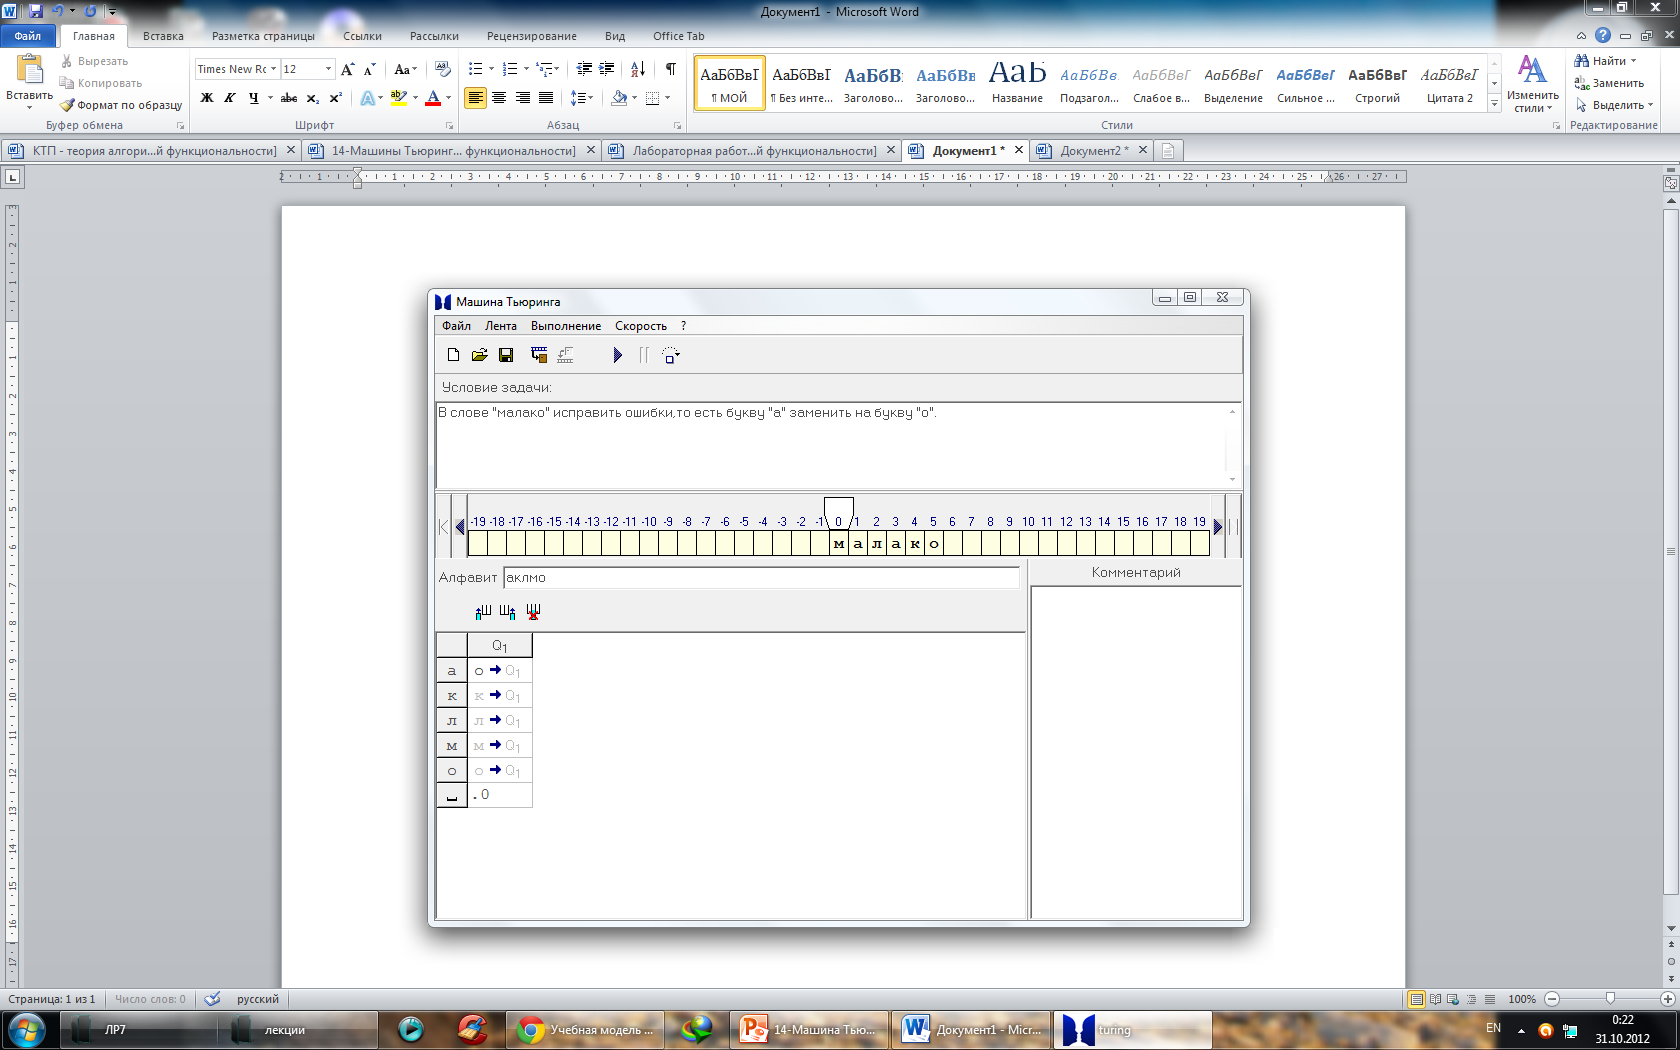Open the font size dropdown showing 12
Screen dimensions: 1680x1050
(328, 69)
